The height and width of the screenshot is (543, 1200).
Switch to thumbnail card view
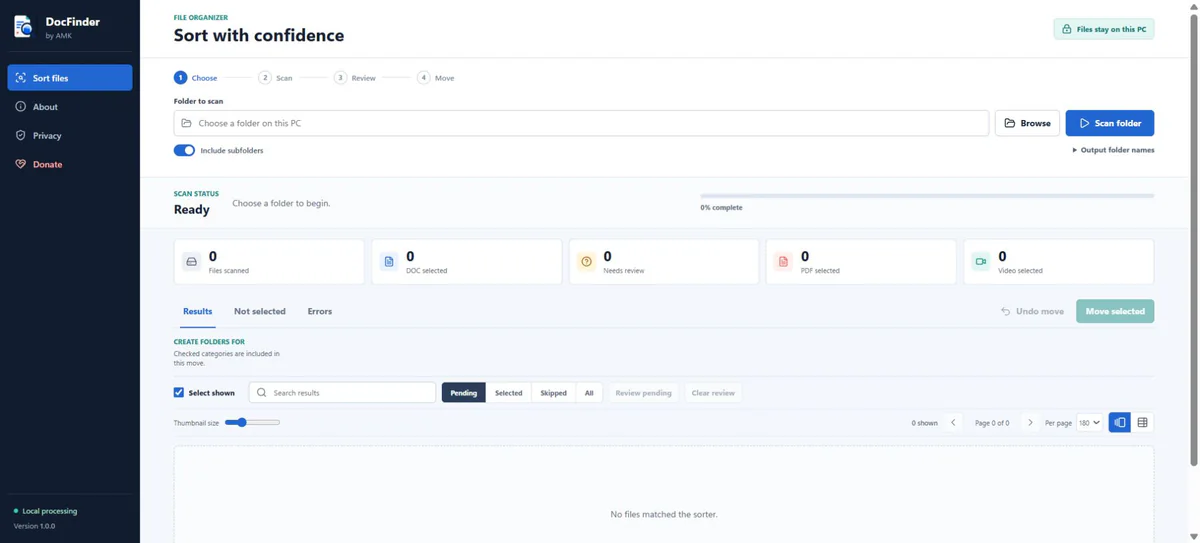pyautogui.click(x=1120, y=423)
